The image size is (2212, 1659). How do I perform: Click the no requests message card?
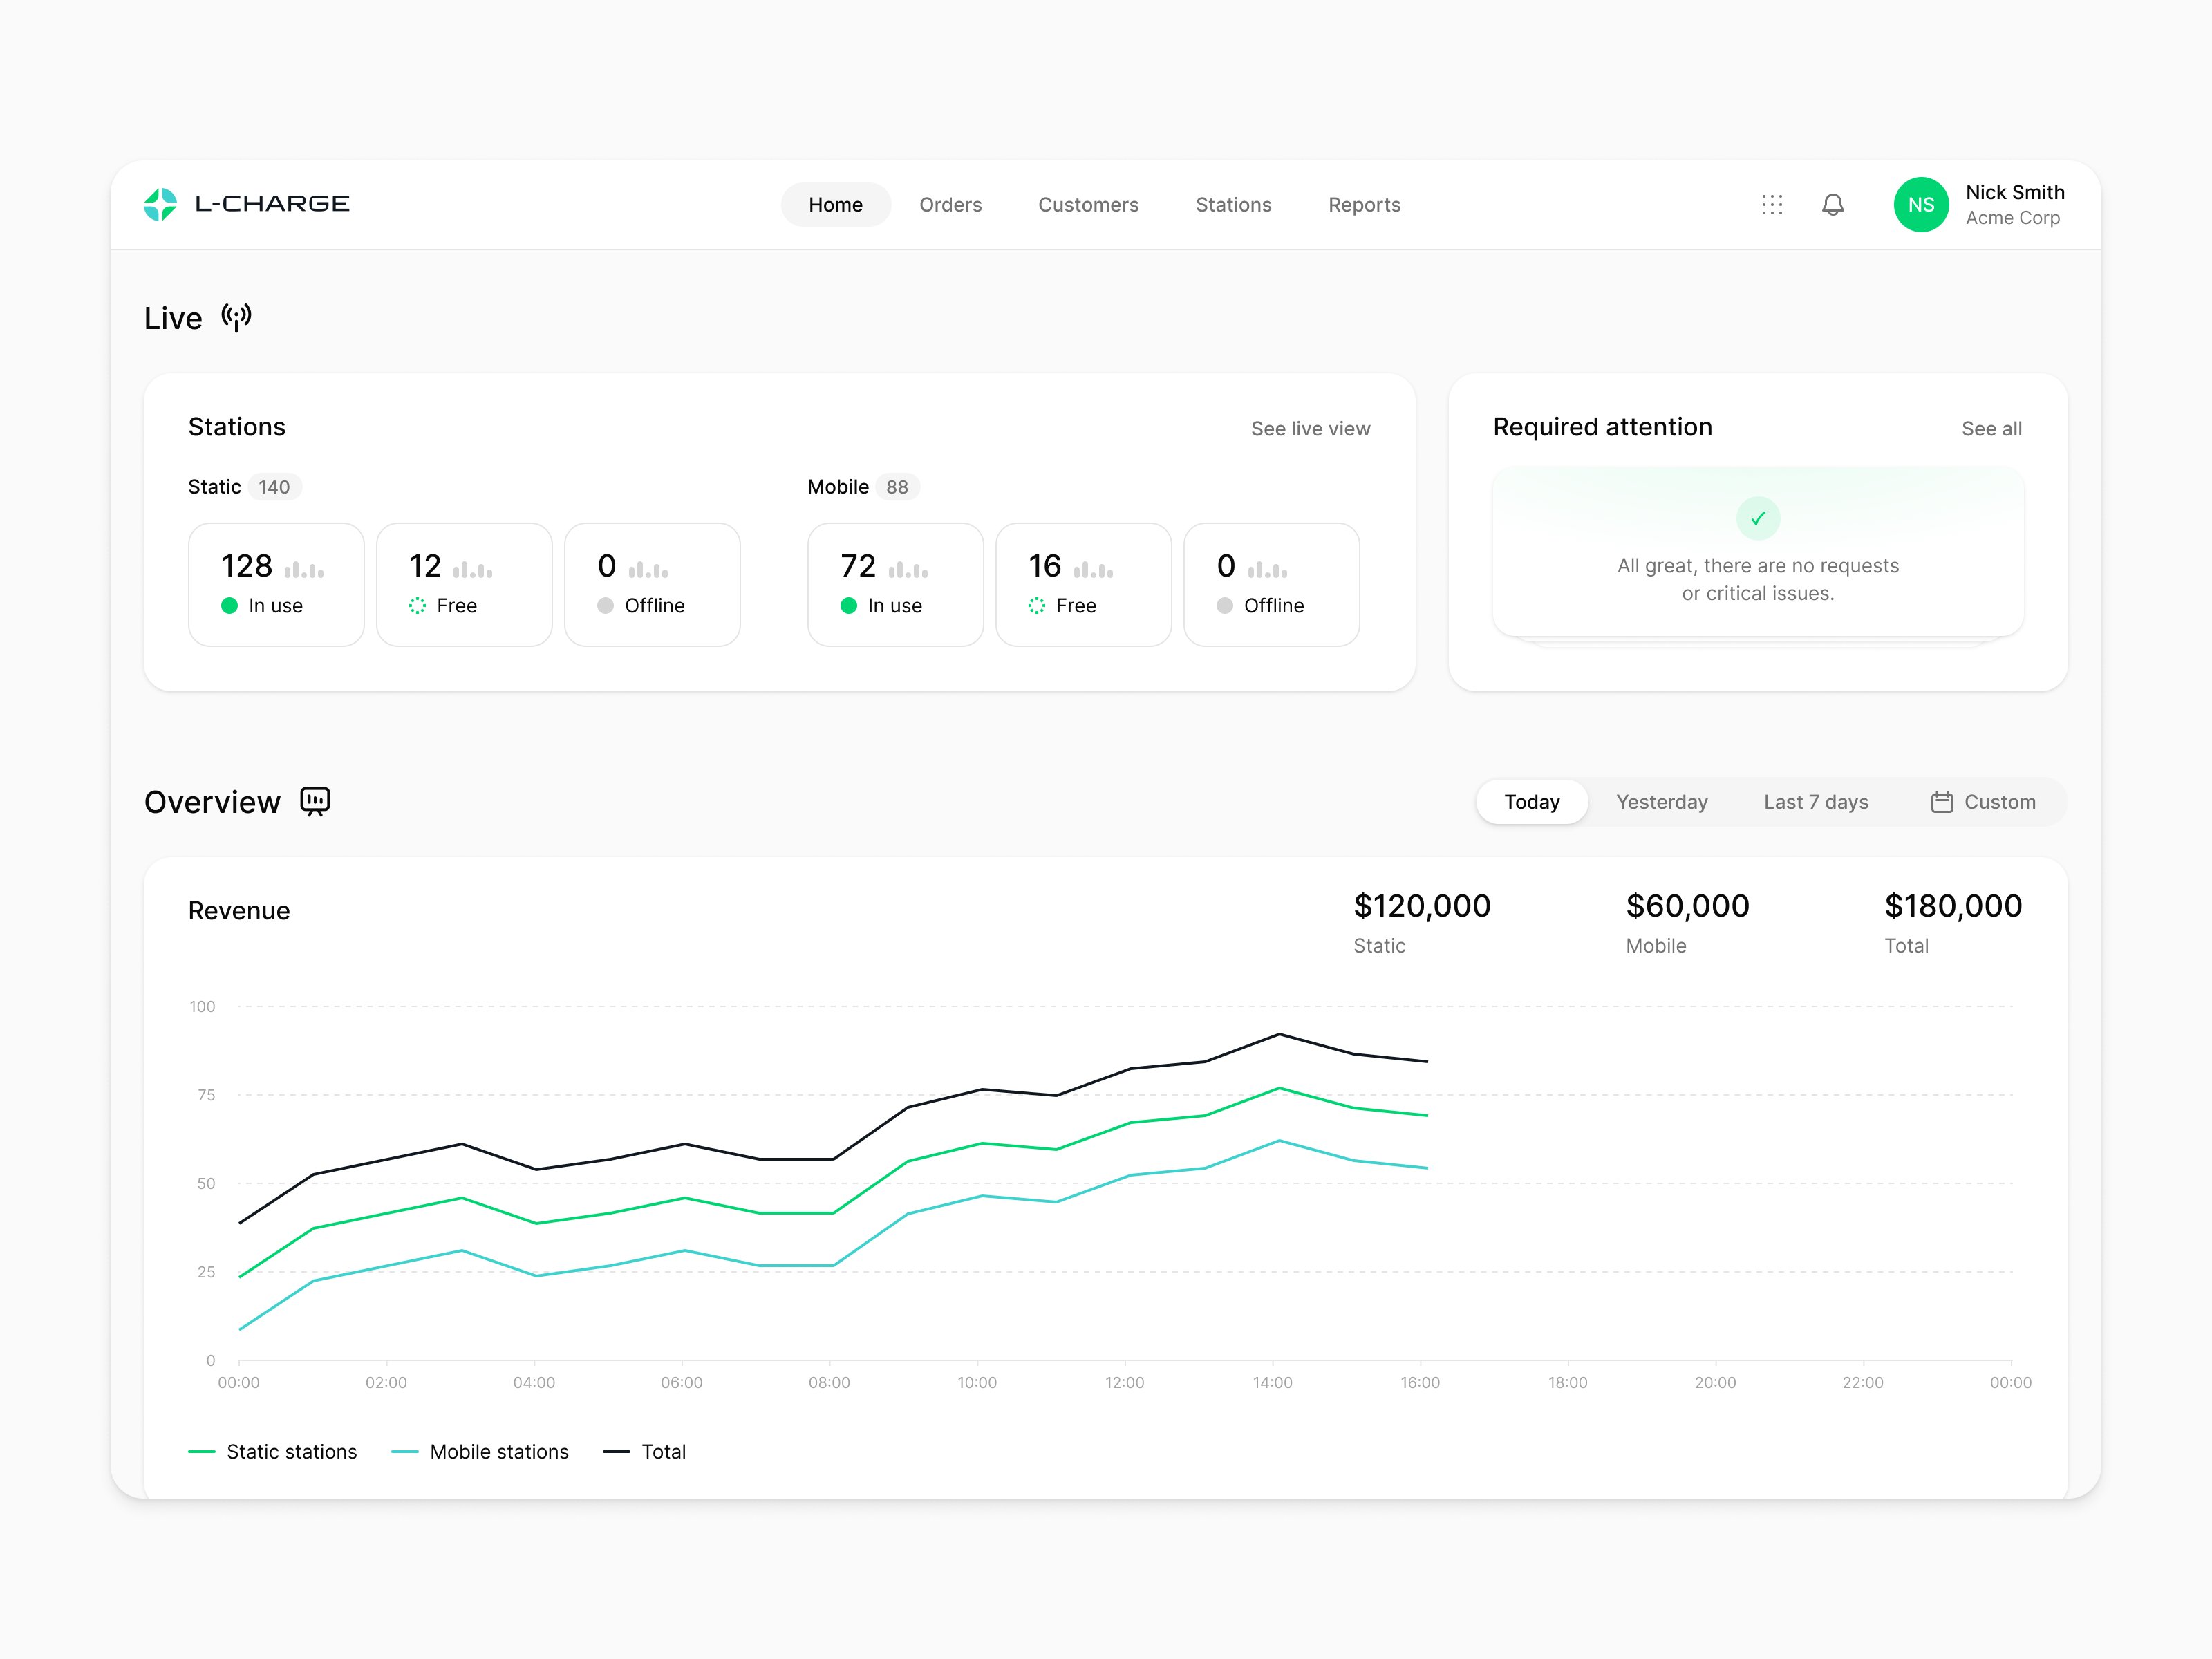pyautogui.click(x=1758, y=552)
